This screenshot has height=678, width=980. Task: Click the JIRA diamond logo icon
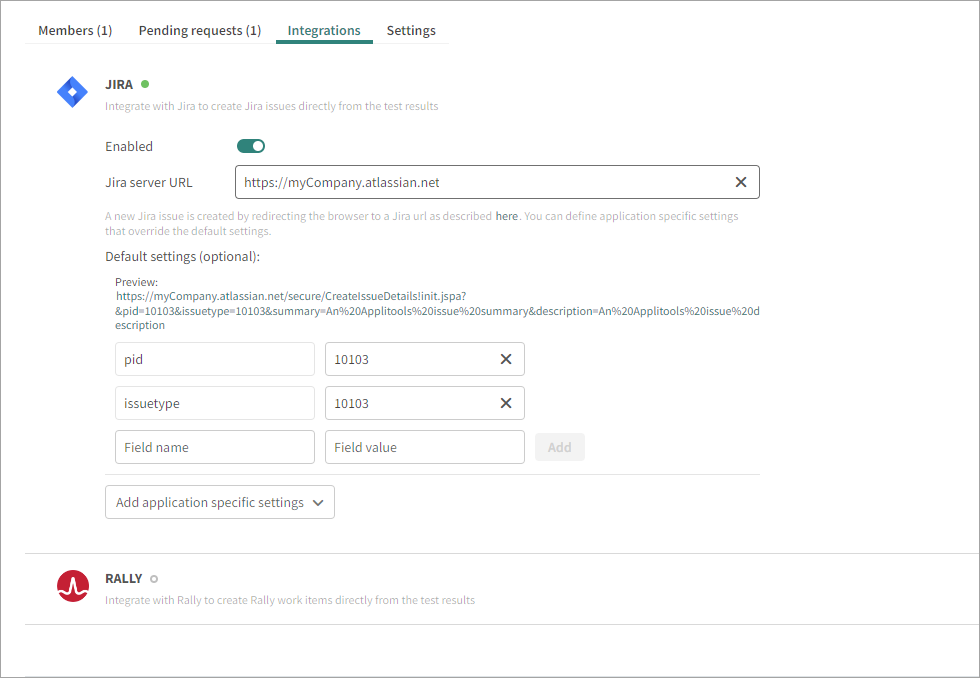[x=72, y=92]
